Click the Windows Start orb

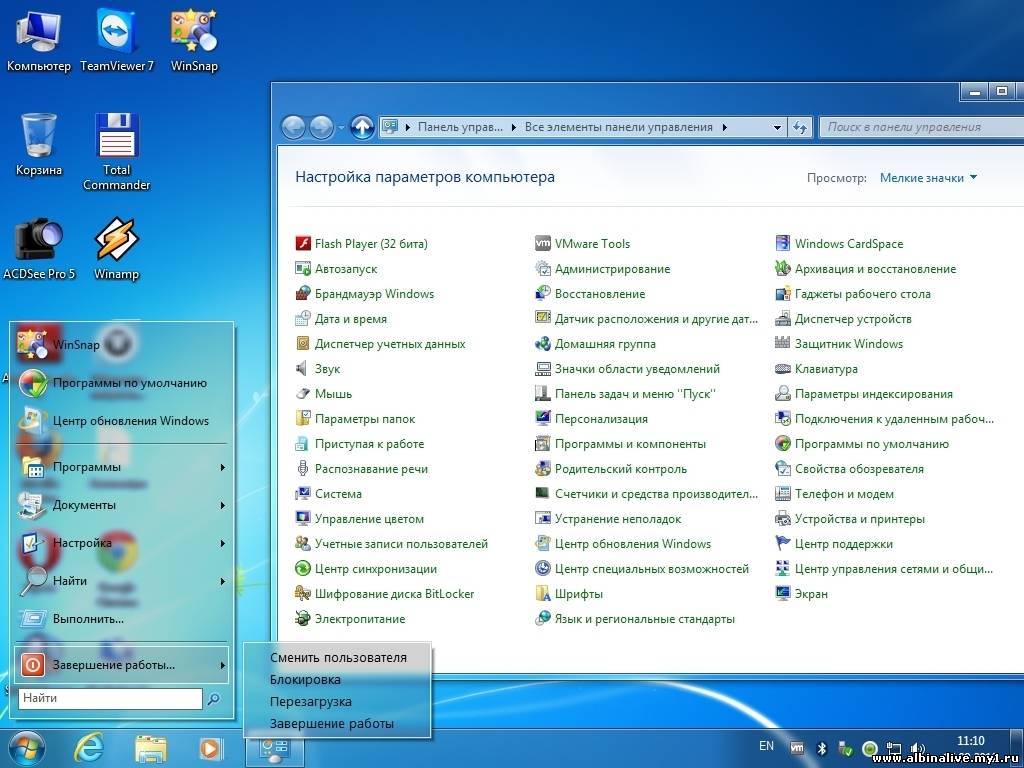click(25, 748)
